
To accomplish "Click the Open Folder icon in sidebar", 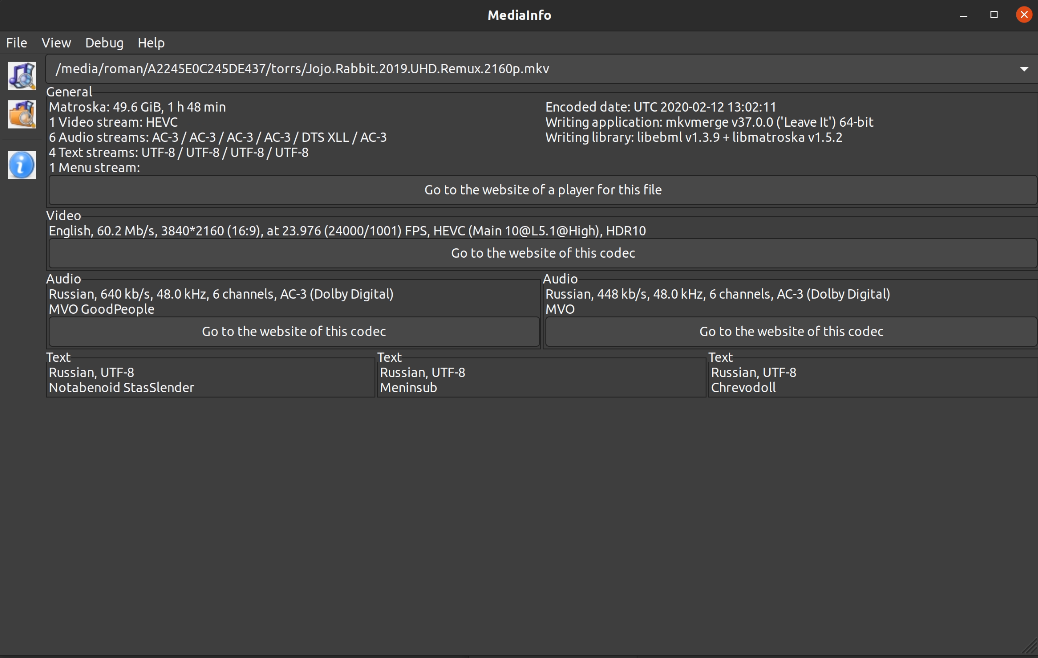I will pyautogui.click(x=21, y=114).
